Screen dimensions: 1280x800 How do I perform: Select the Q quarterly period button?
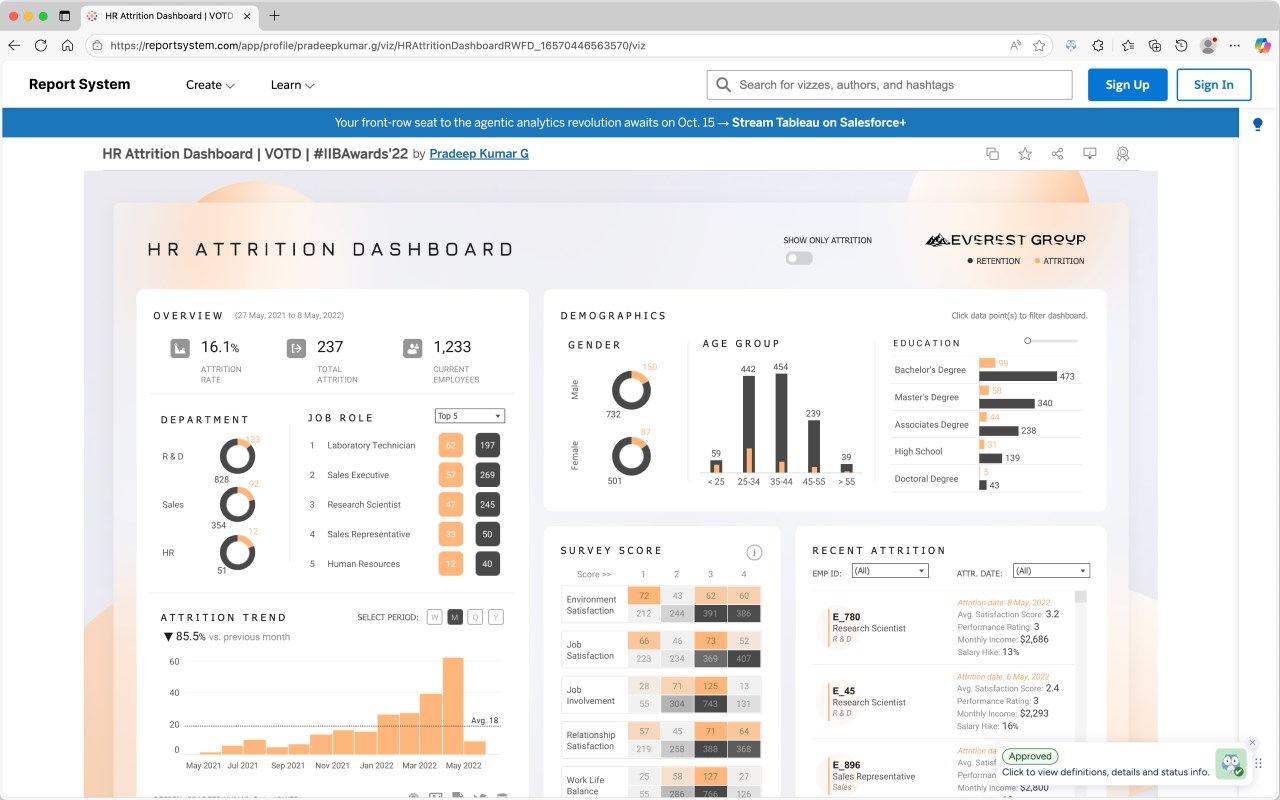pyautogui.click(x=475, y=617)
